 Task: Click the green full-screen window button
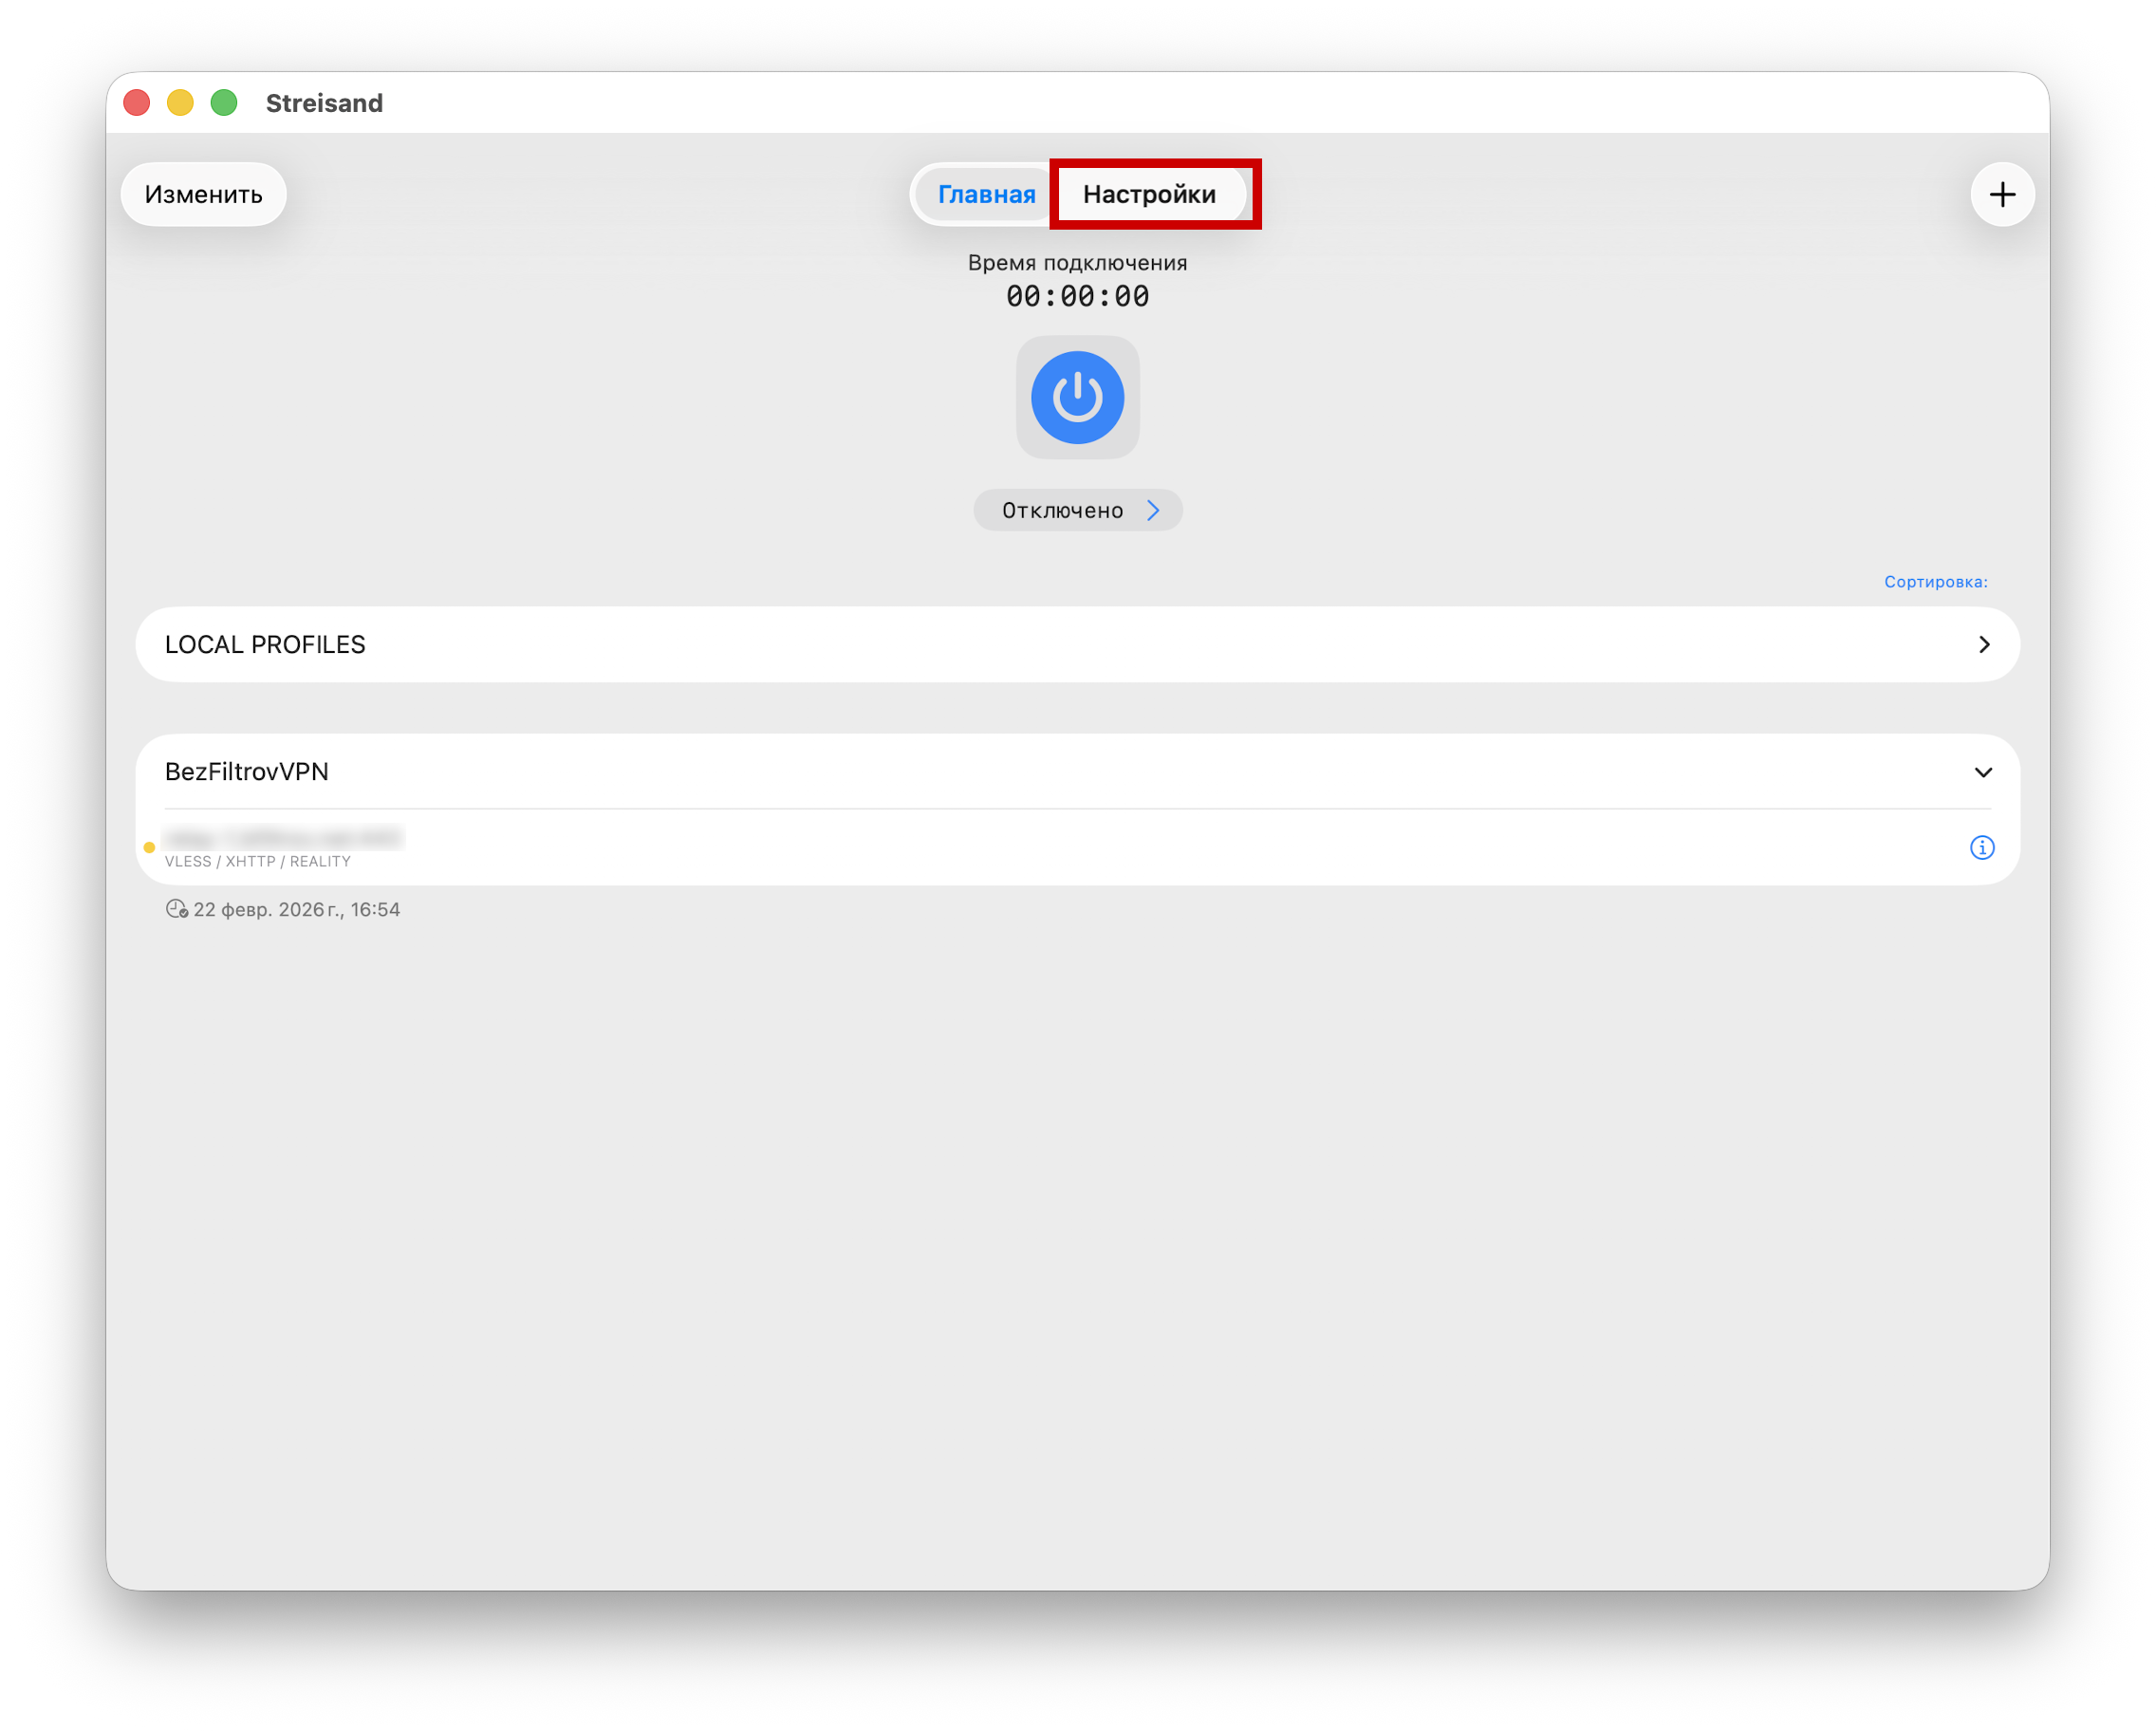point(223,102)
